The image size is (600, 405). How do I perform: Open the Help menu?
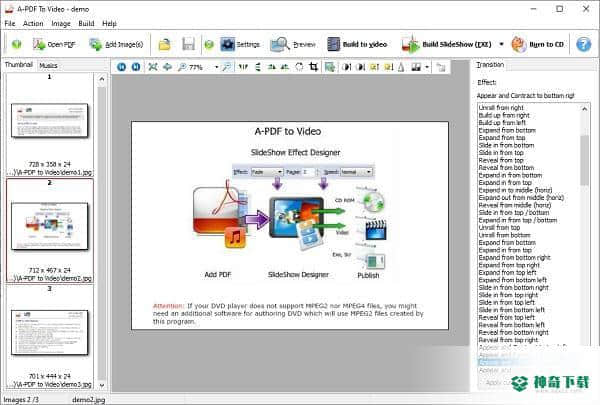point(109,24)
